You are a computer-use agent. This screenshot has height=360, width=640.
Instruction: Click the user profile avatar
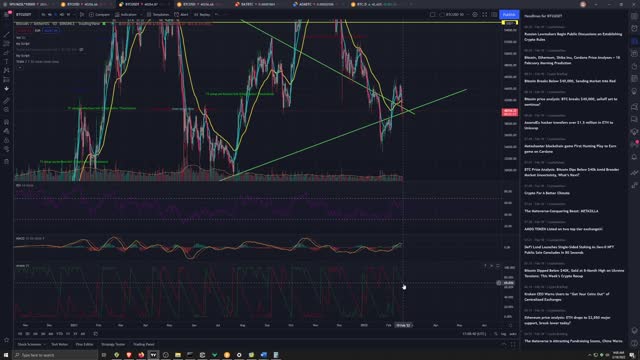pyautogui.click(x=583, y=4)
